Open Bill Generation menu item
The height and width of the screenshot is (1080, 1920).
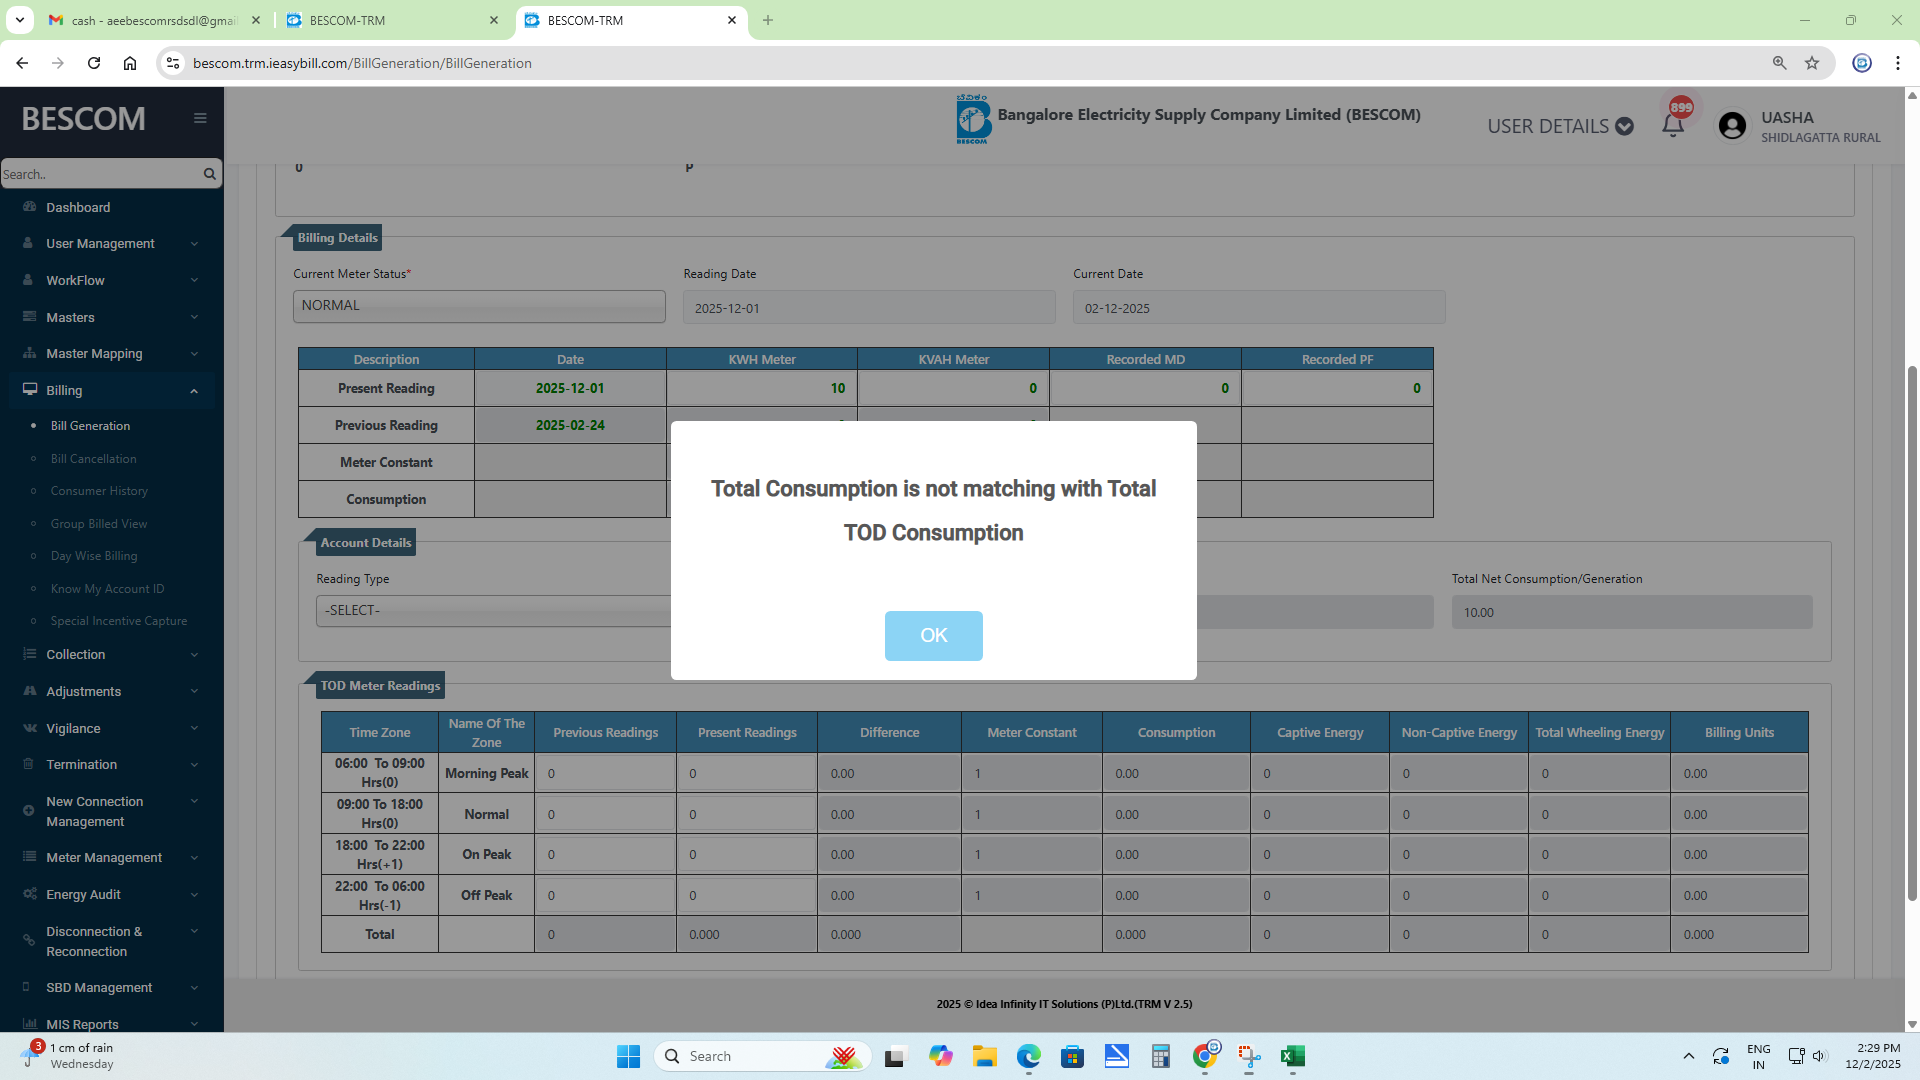[x=90, y=426]
